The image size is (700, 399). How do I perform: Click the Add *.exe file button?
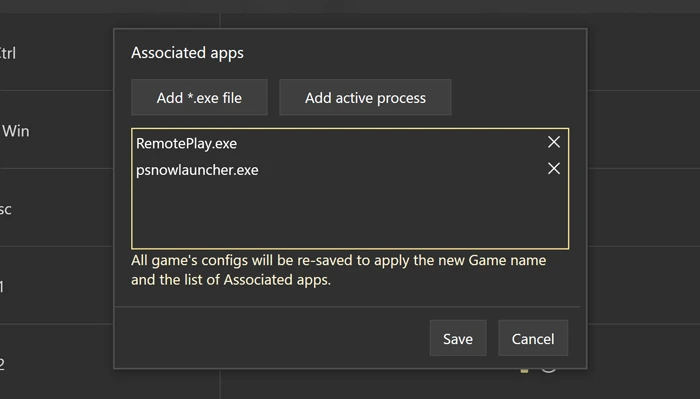point(199,97)
